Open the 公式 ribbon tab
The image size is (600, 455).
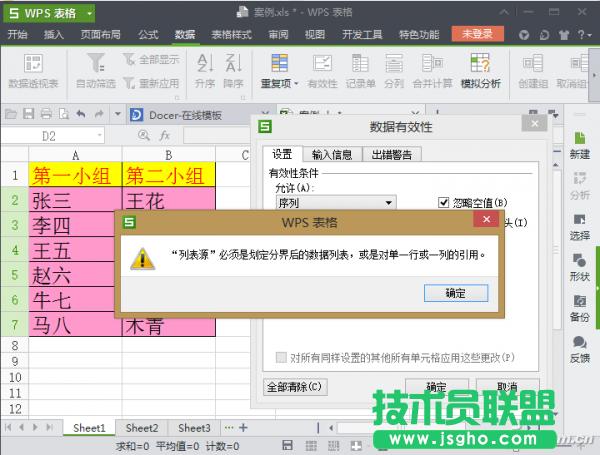(148, 34)
